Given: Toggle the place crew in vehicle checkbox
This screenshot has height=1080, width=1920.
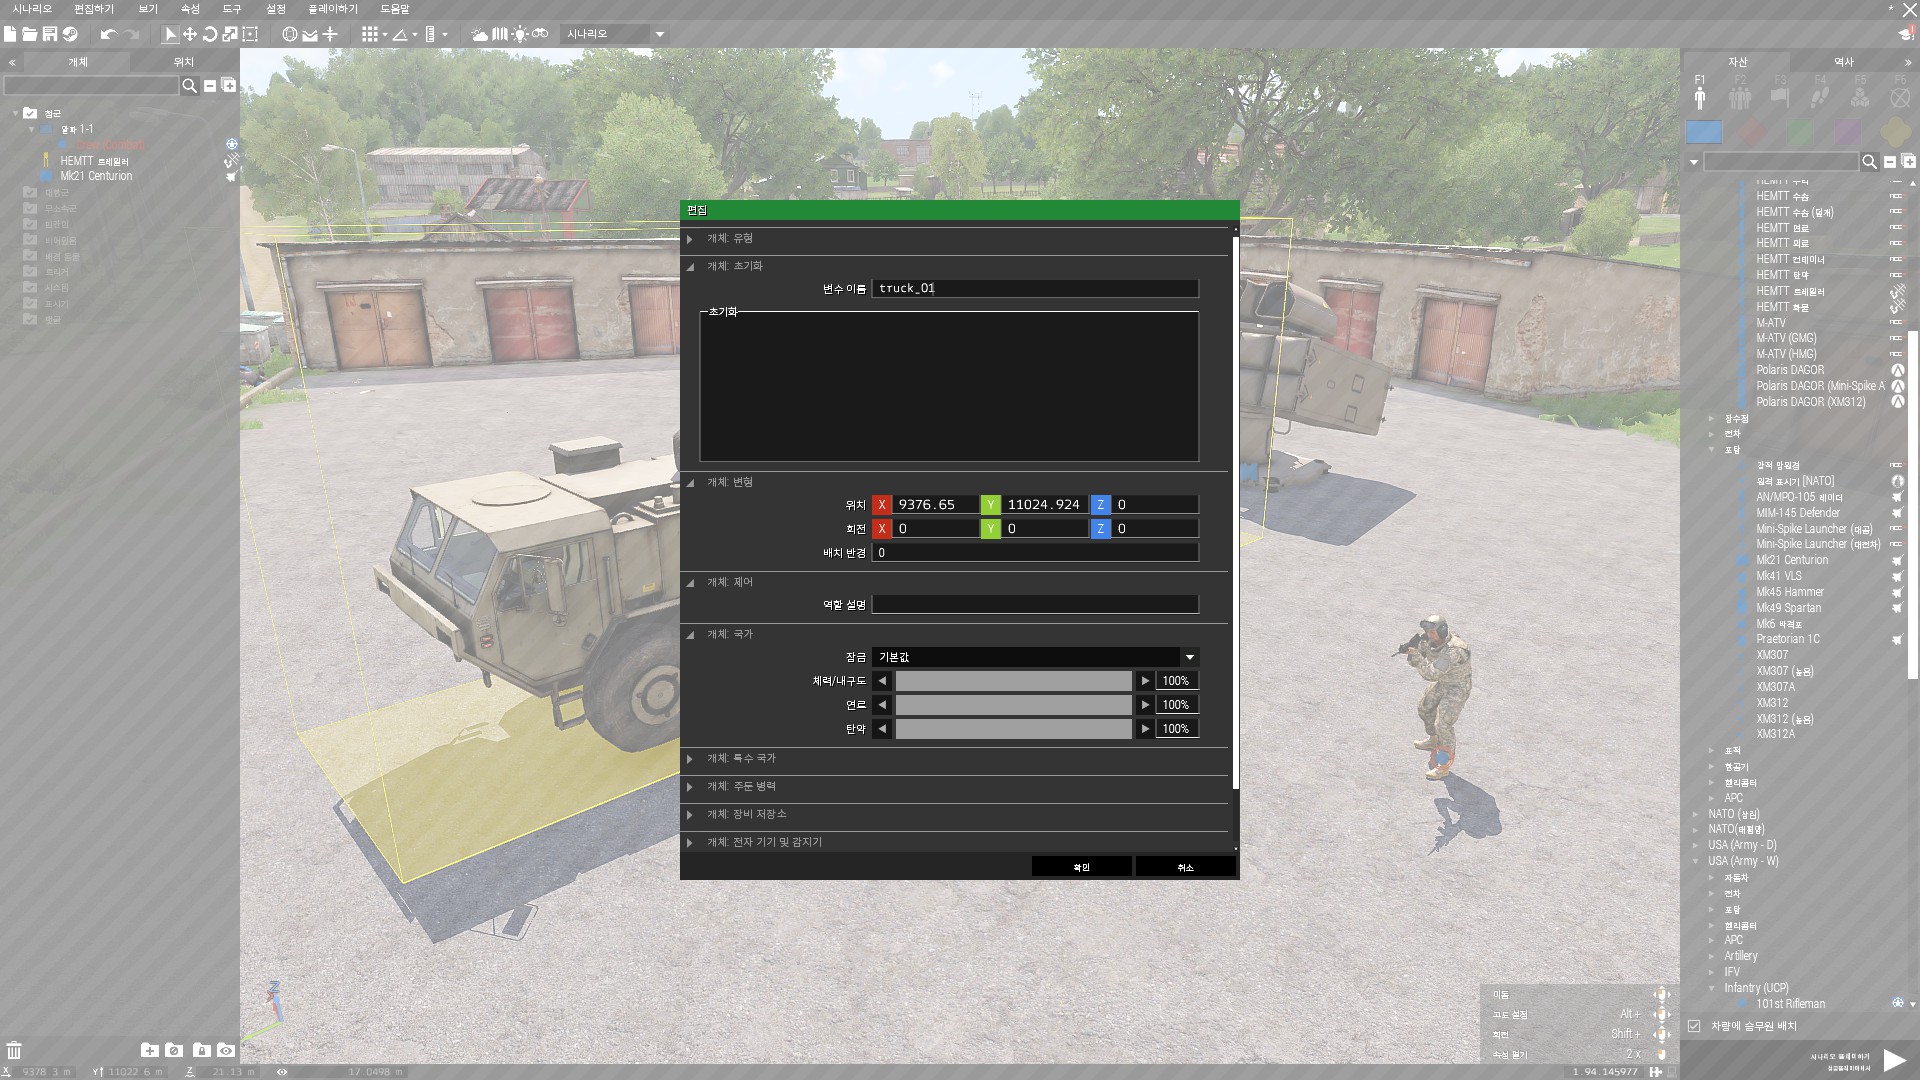Looking at the screenshot, I should pyautogui.click(x=1694, y=1026).
